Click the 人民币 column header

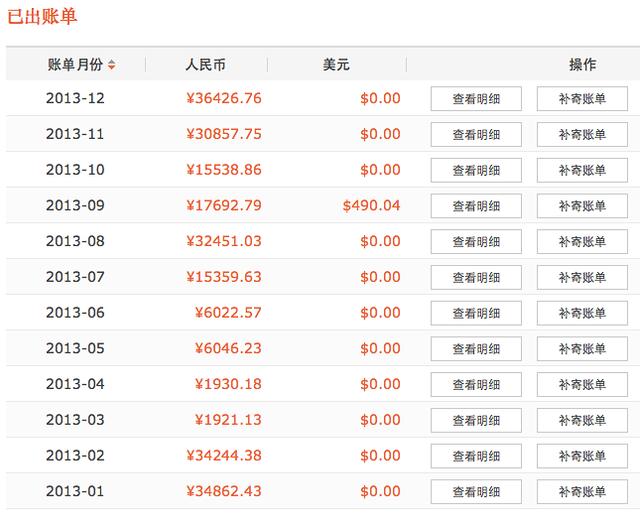click(x=205, y=65)
